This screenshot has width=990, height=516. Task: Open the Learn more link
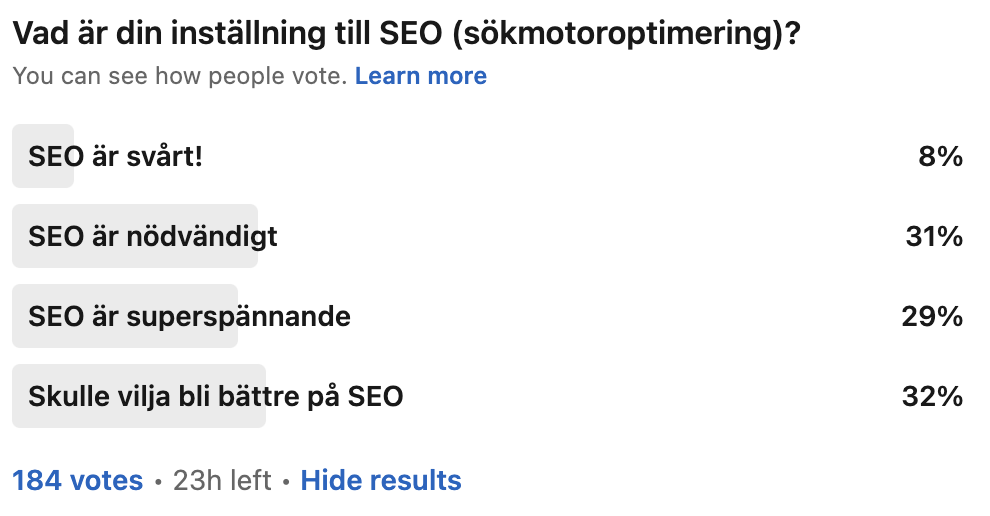(420, 76)
